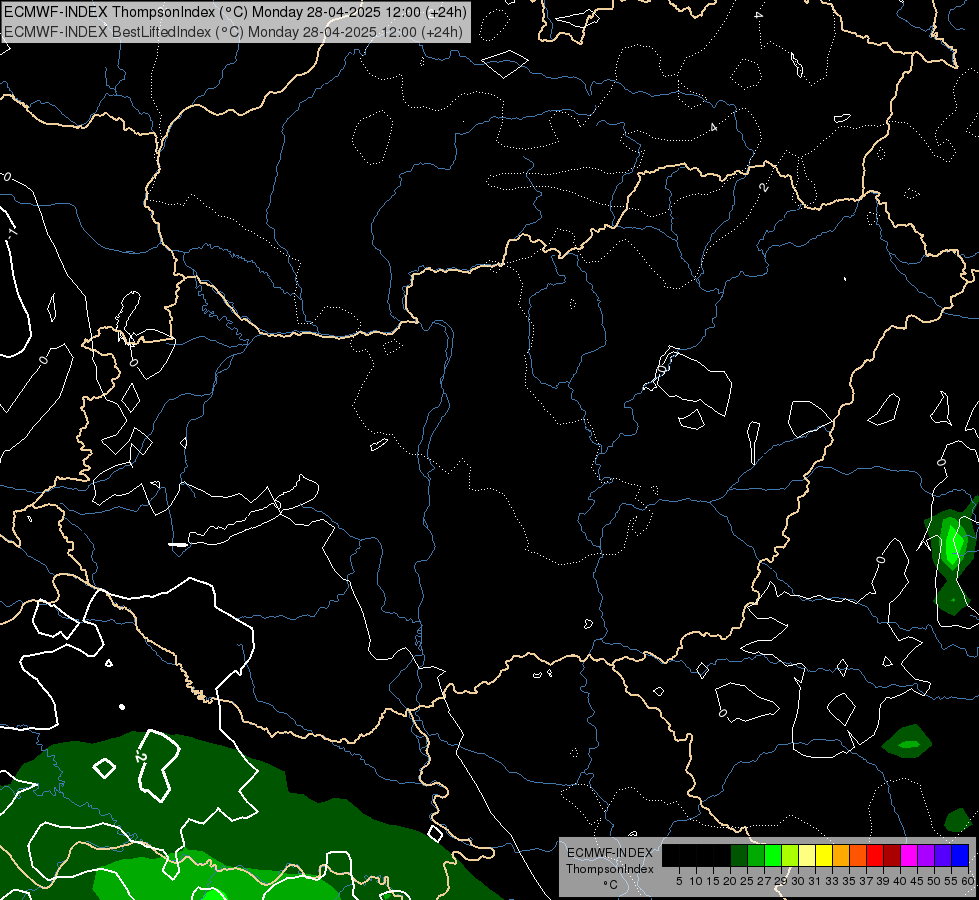The height and width of the screenshot is (900, 979).
Task: Select the dark orange 35–37 legend swatch
Action: [858, 855]
